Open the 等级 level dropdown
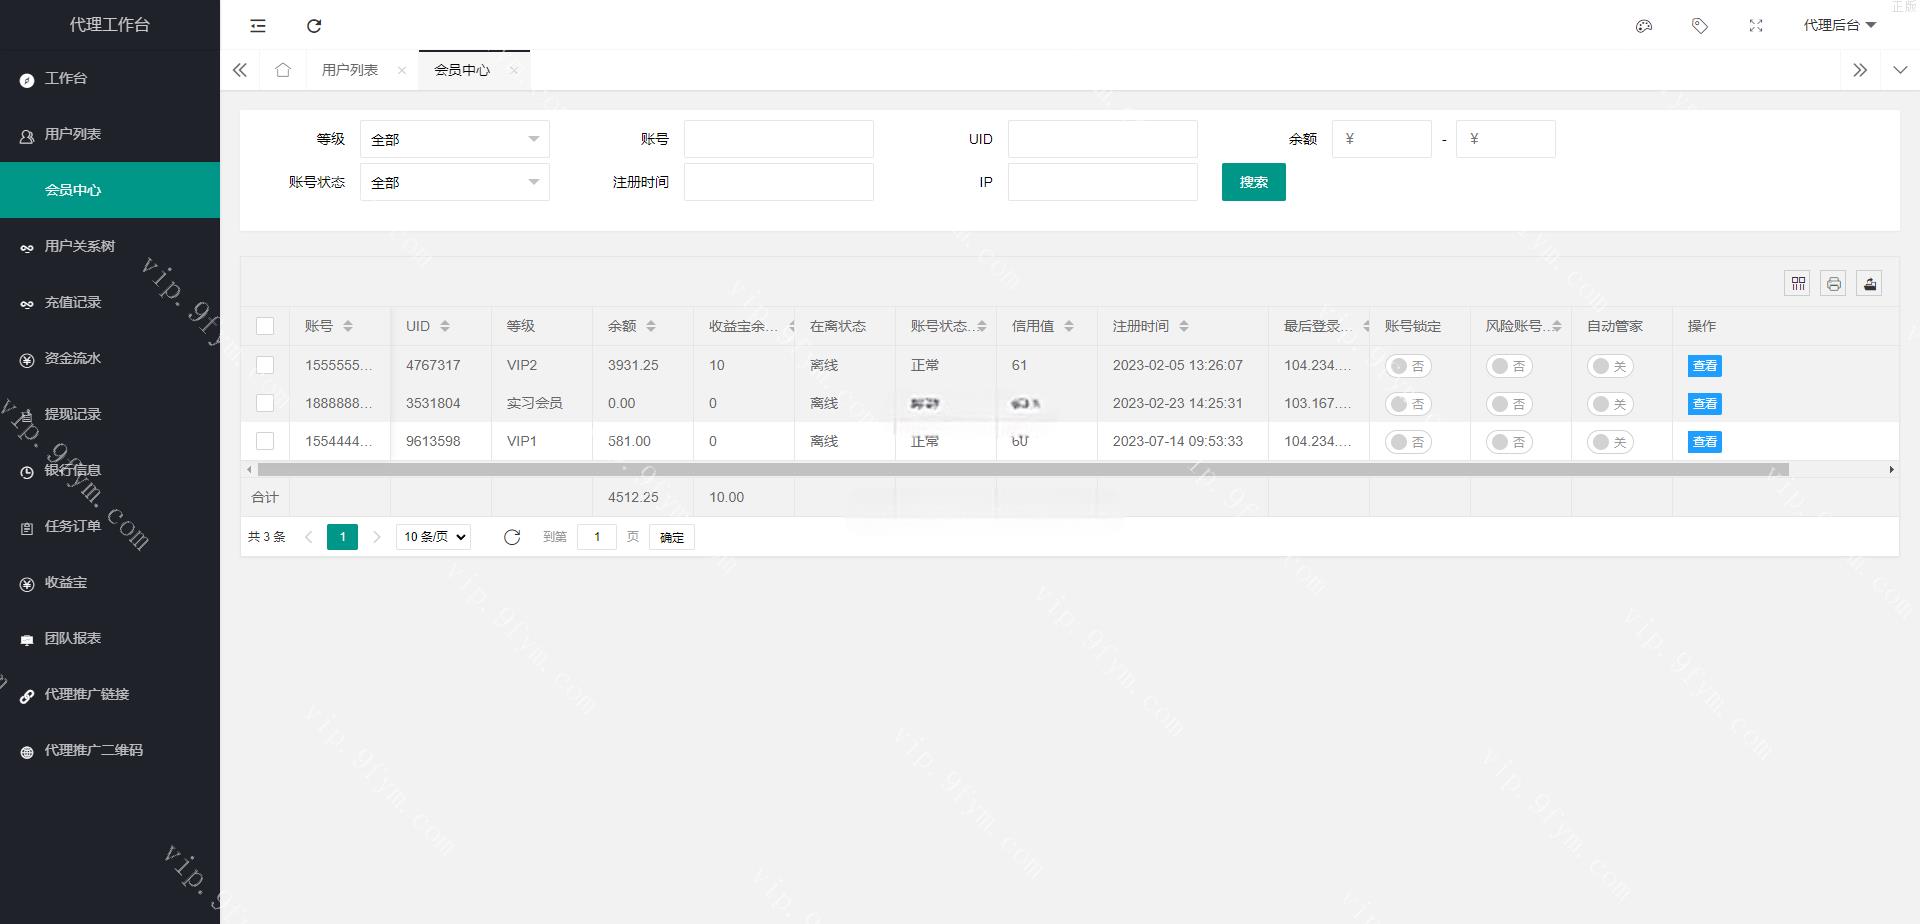The image size is (1920, 924). click(454, 139)
